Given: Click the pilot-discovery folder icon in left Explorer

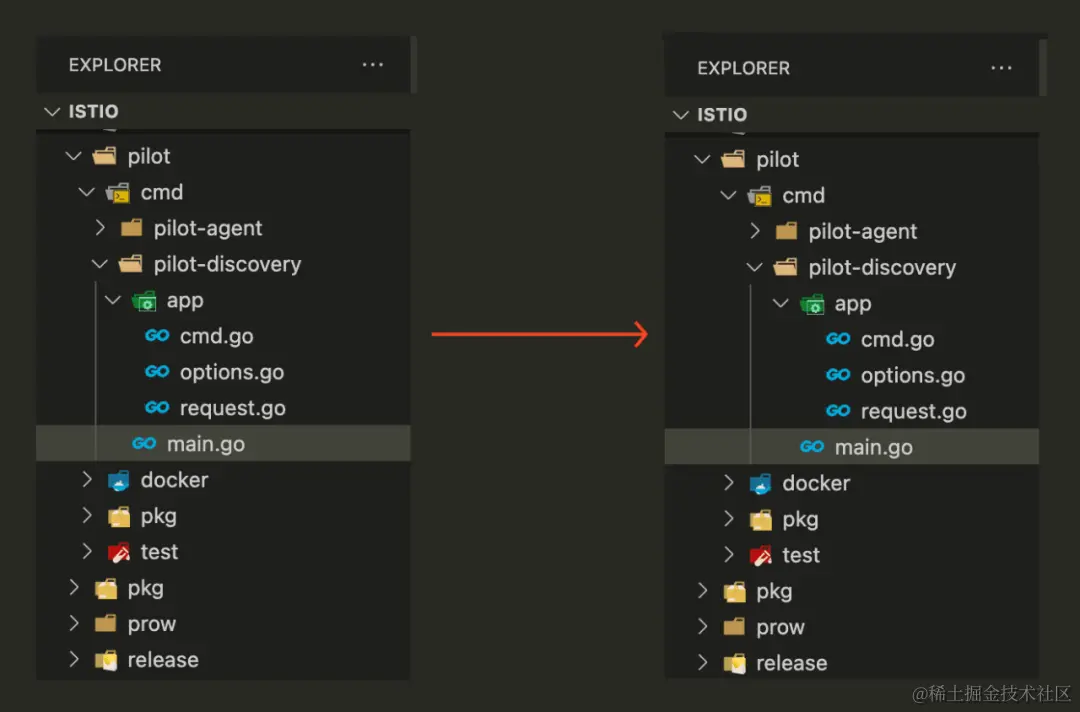Looking at the screenshot, I should [131, 264].
